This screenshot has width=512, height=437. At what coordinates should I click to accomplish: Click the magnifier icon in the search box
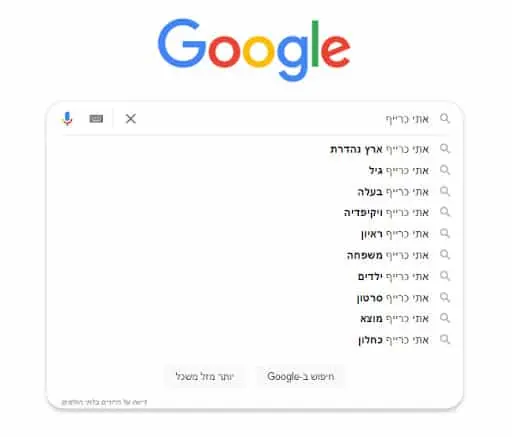pyautogui.click(x=445, y=118)
